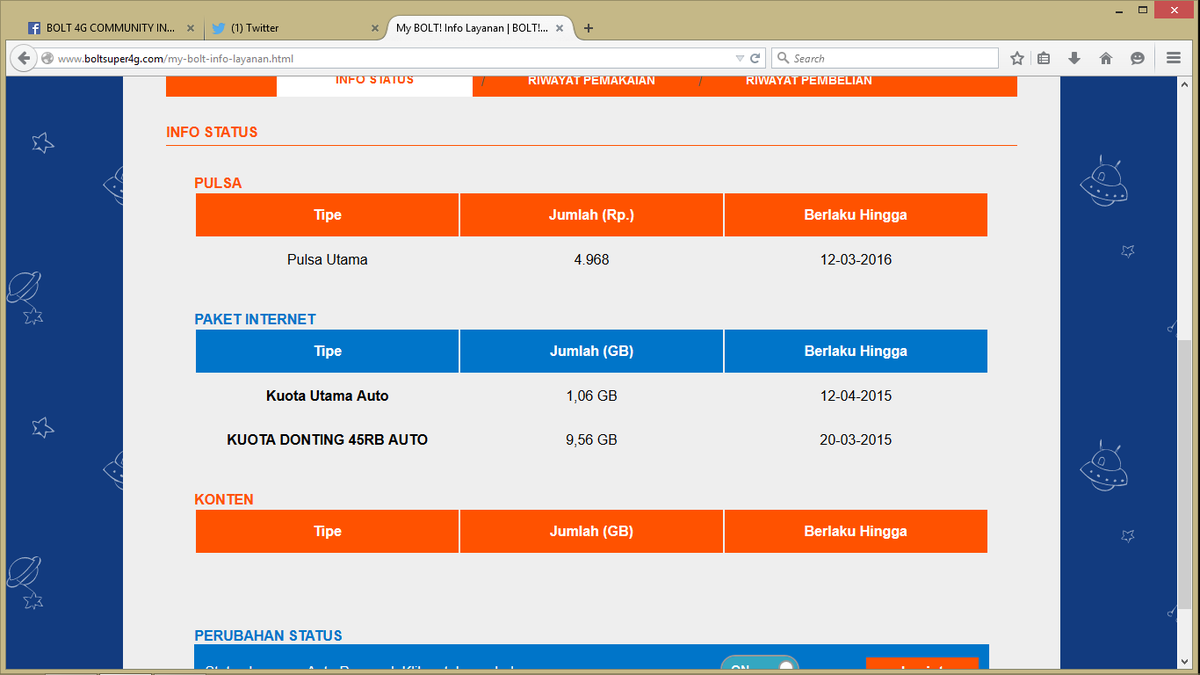This screenshot has height=675, width=1200.
Task: Select the "9,56 GB" quota value
Action: (591, 440)
